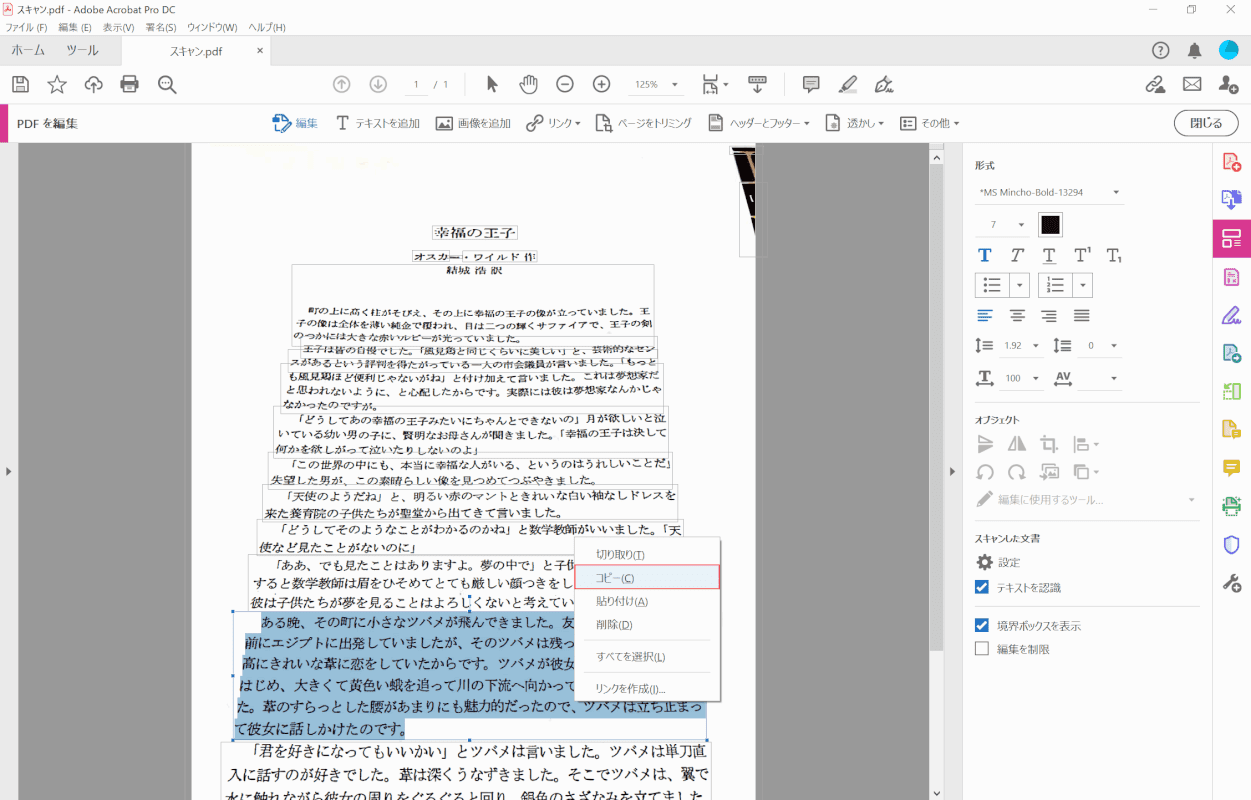Click 画像を追加 button
Screen dimensions: 1251x800
click(473, 123)
